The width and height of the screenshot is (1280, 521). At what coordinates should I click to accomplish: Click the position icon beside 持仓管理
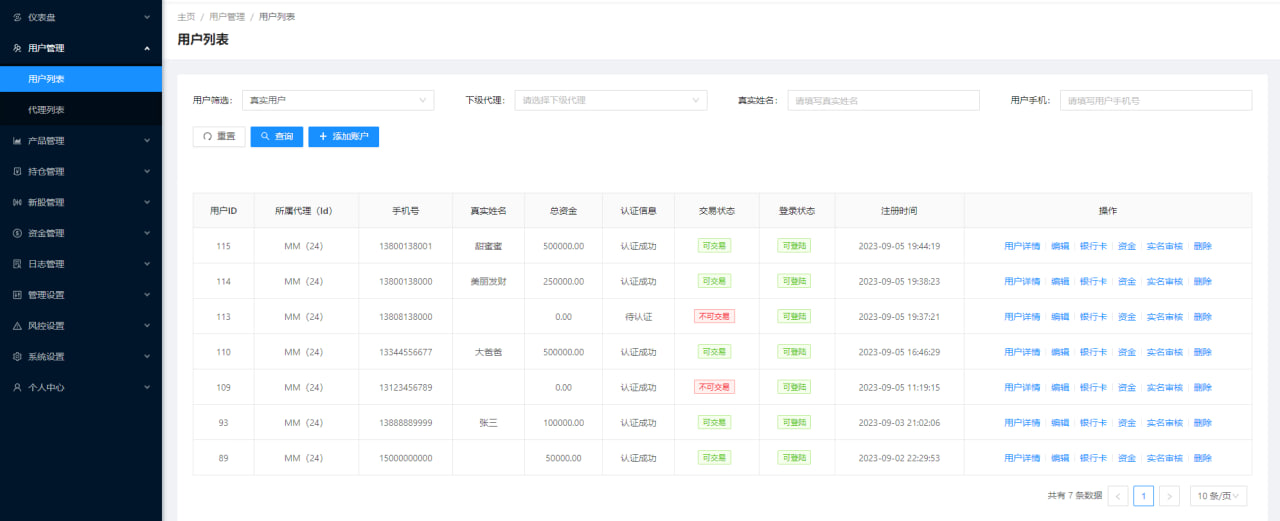pos(17,172)
